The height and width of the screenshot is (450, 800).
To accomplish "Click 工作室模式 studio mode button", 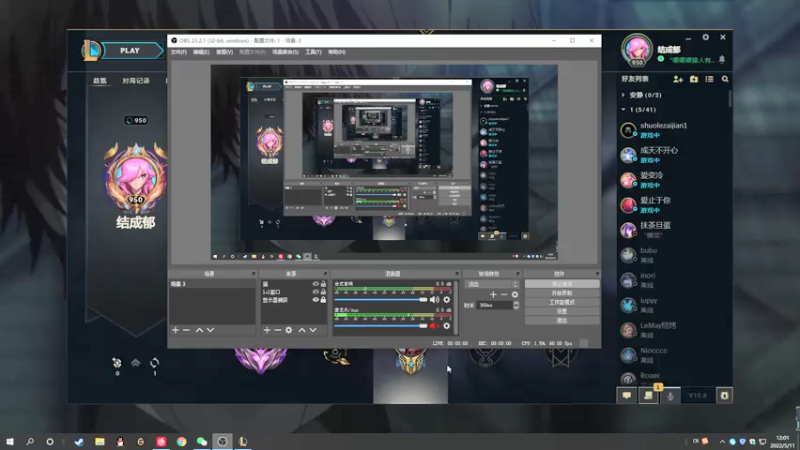I will pos(562,302).
